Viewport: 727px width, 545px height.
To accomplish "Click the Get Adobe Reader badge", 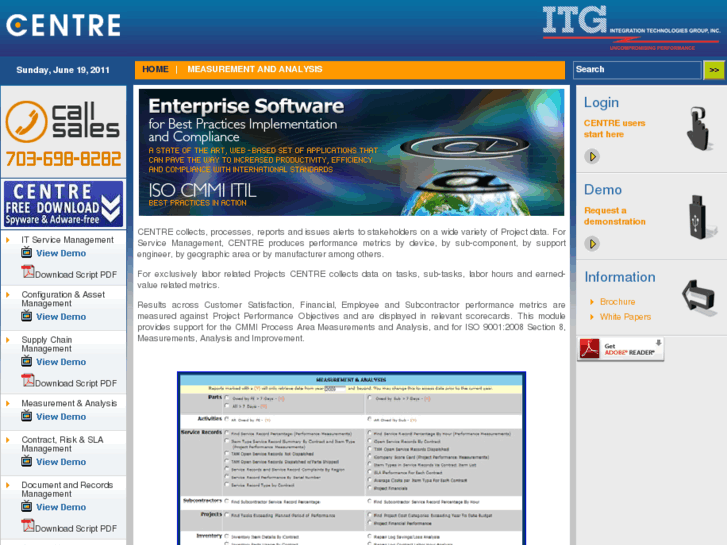I will point(621,349).
